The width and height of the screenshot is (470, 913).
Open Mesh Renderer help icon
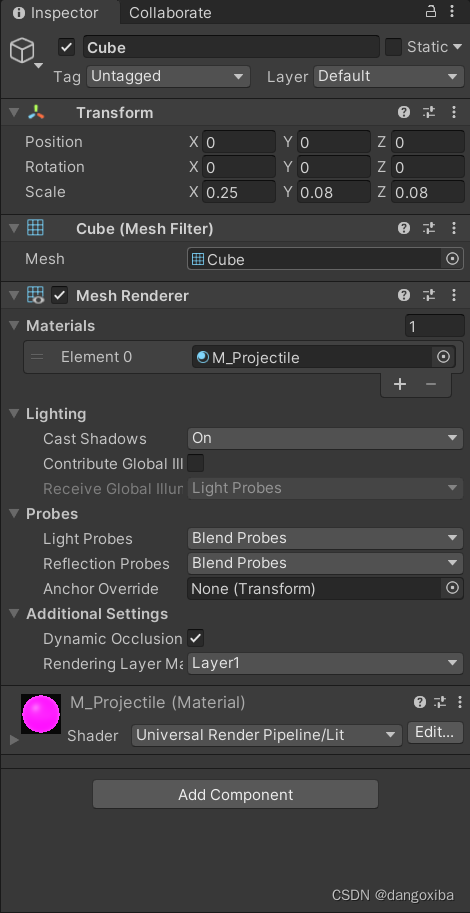click(404, 295)
